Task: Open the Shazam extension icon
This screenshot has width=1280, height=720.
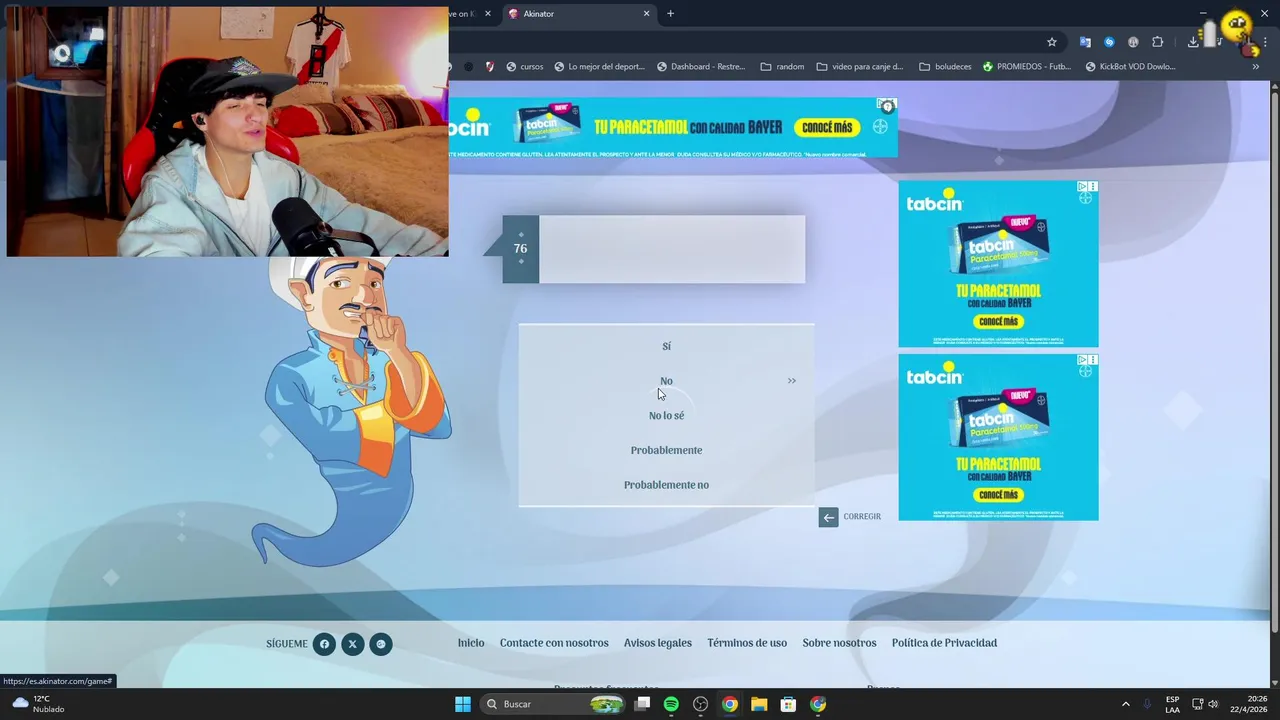Action: [1109, 42]
